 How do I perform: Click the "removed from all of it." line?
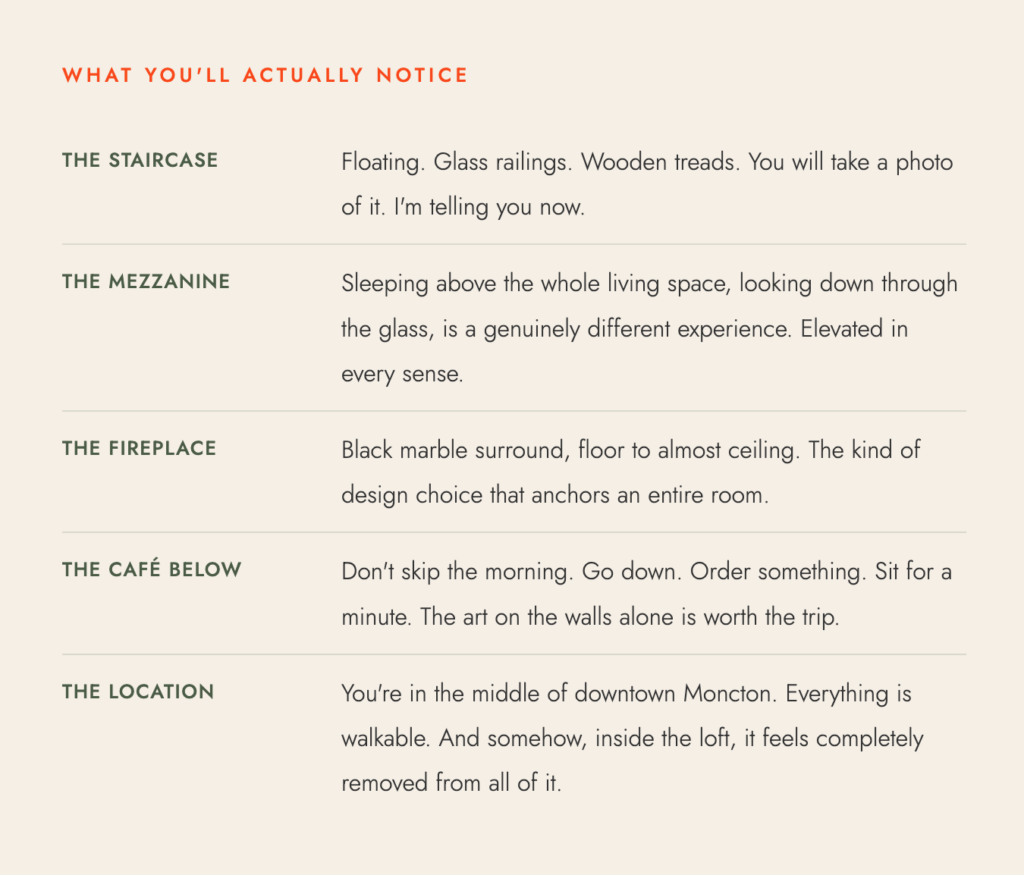pyautogui.click(x=451, y=784)
